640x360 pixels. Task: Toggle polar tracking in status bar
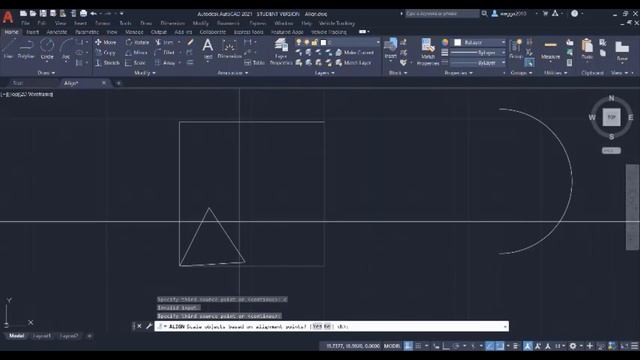pyautogui.click(x=456, y=346)
